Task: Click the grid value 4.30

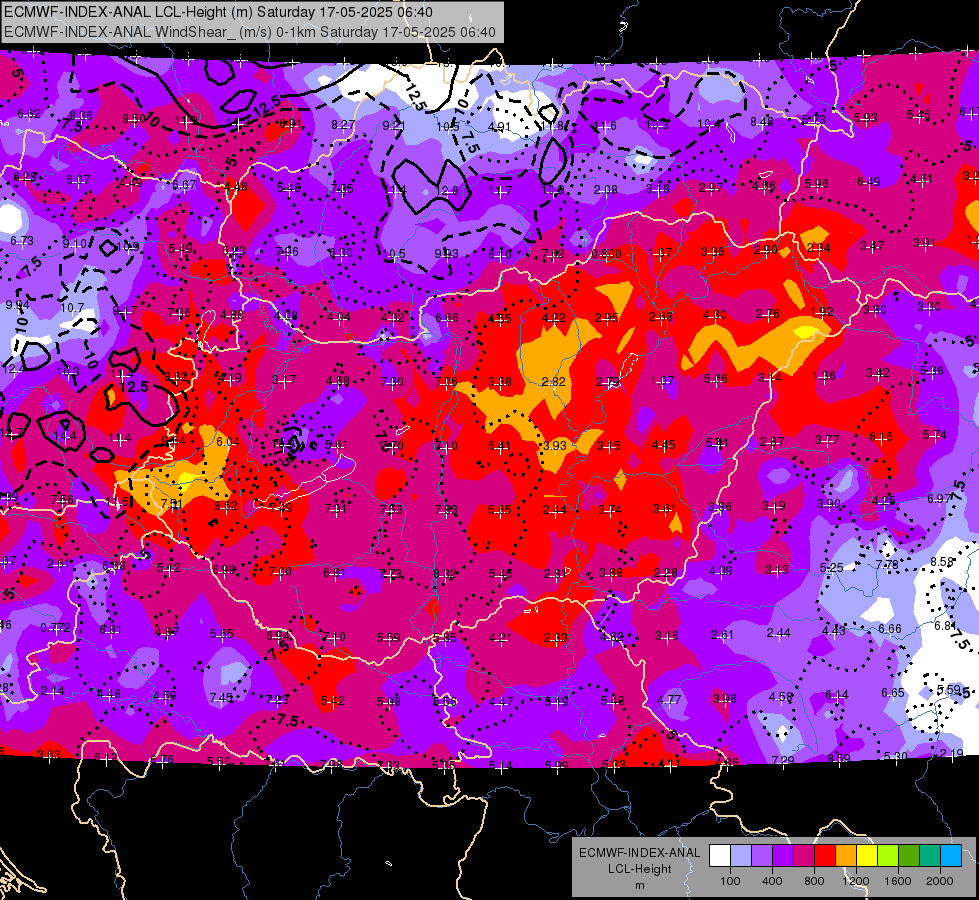Action: point(714,315)
